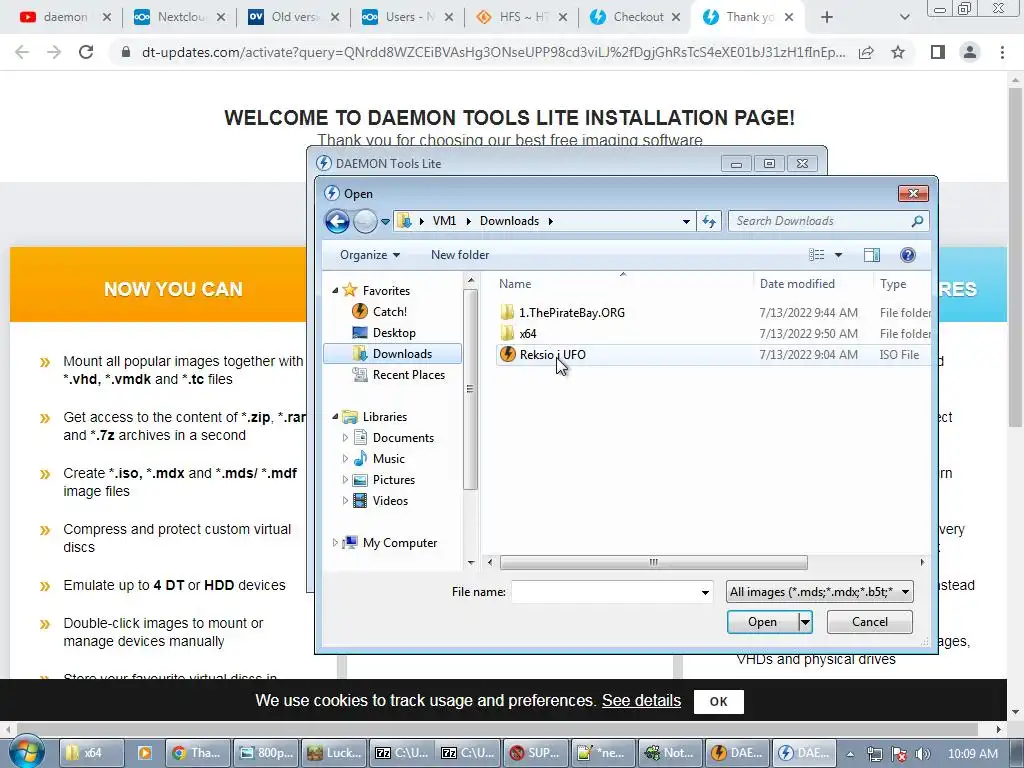This screenshot has height=768, width=1024.
Task: Click VM1 in the address breadcrumb
Action: (x=444, y=221)
